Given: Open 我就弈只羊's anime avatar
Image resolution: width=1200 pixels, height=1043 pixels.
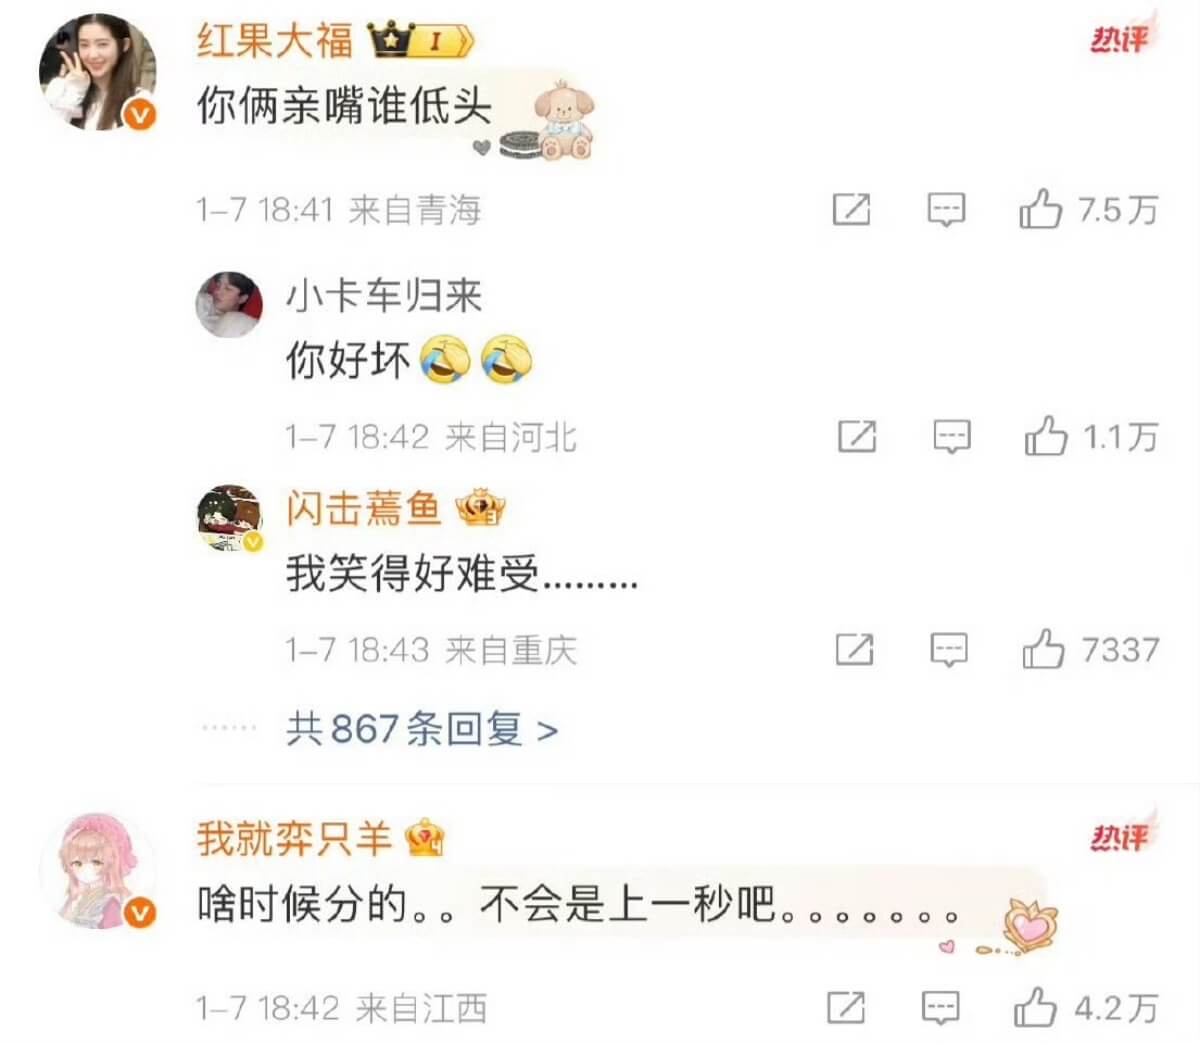Looking at the screenshot, I should click(97, 870).
